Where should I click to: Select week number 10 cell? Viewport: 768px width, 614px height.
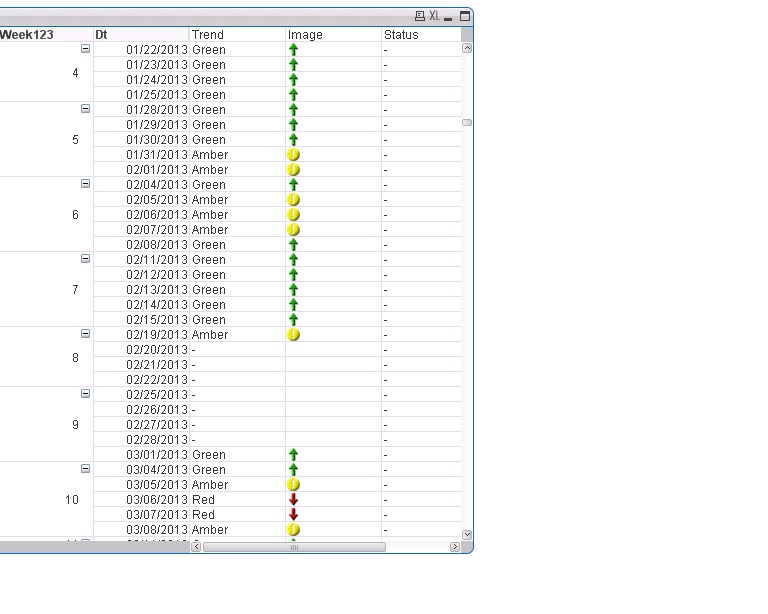pos(46,499)
